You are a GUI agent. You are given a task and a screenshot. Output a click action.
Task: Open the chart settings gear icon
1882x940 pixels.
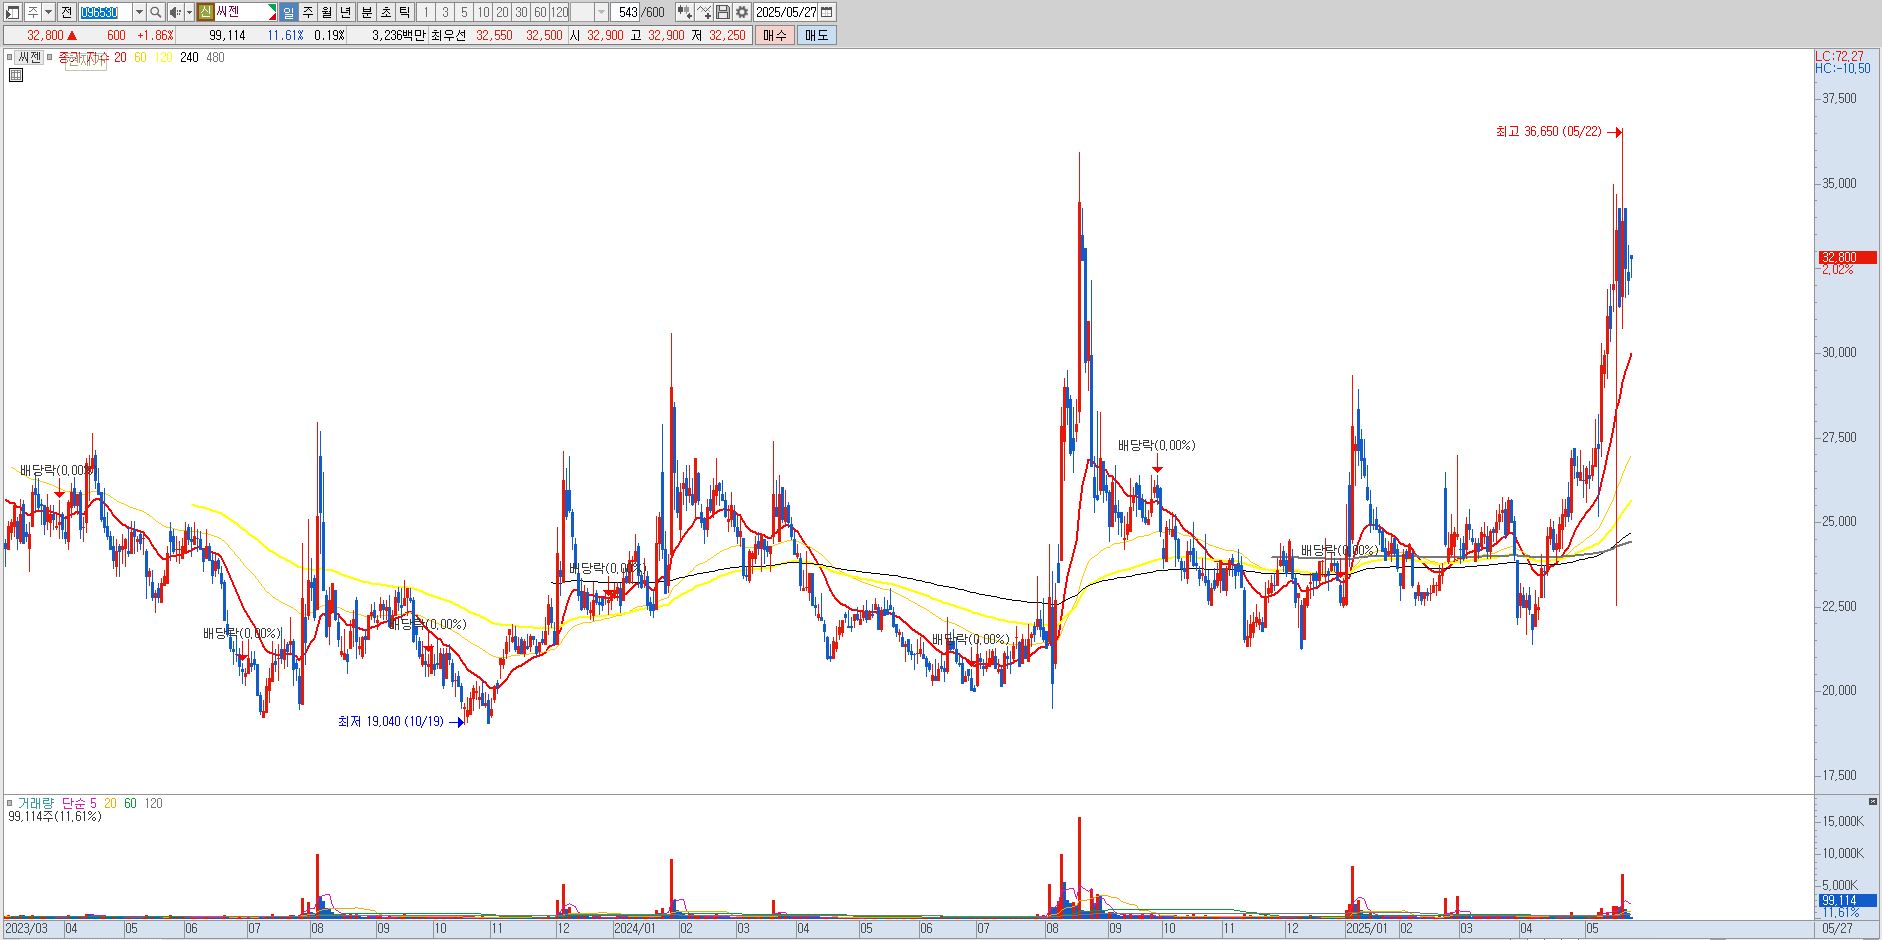pyautogui.click(x=742, y=12)
